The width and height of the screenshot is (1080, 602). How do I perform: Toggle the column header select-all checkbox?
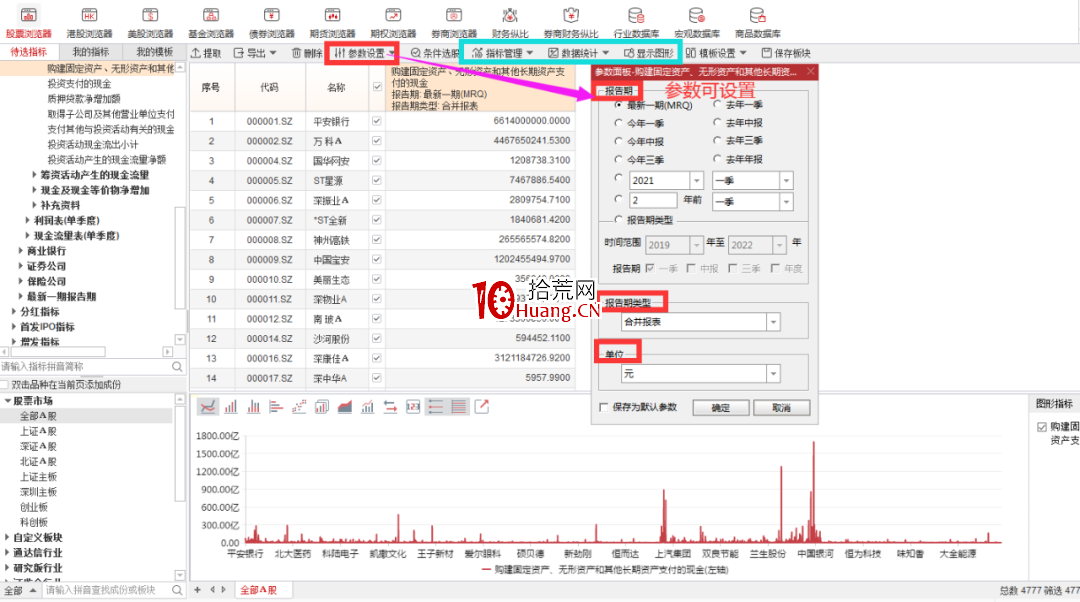(377, 87)
